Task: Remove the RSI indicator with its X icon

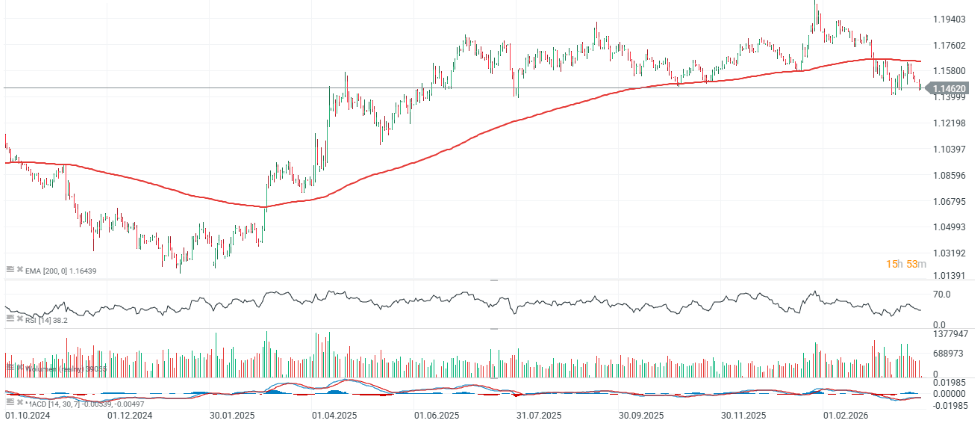Action: pos(19,318)
